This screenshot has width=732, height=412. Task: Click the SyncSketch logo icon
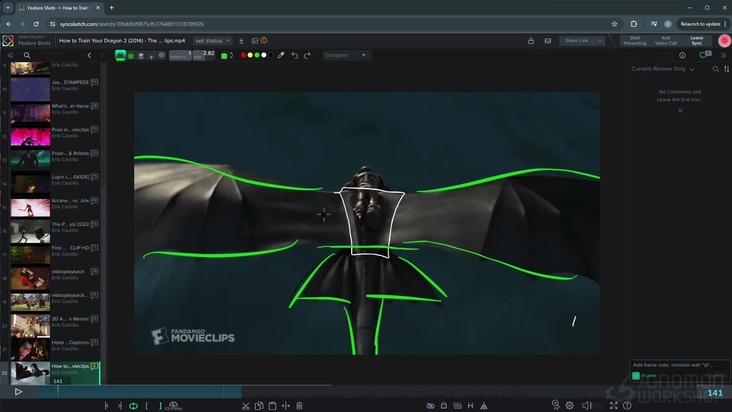click(8, 41)
